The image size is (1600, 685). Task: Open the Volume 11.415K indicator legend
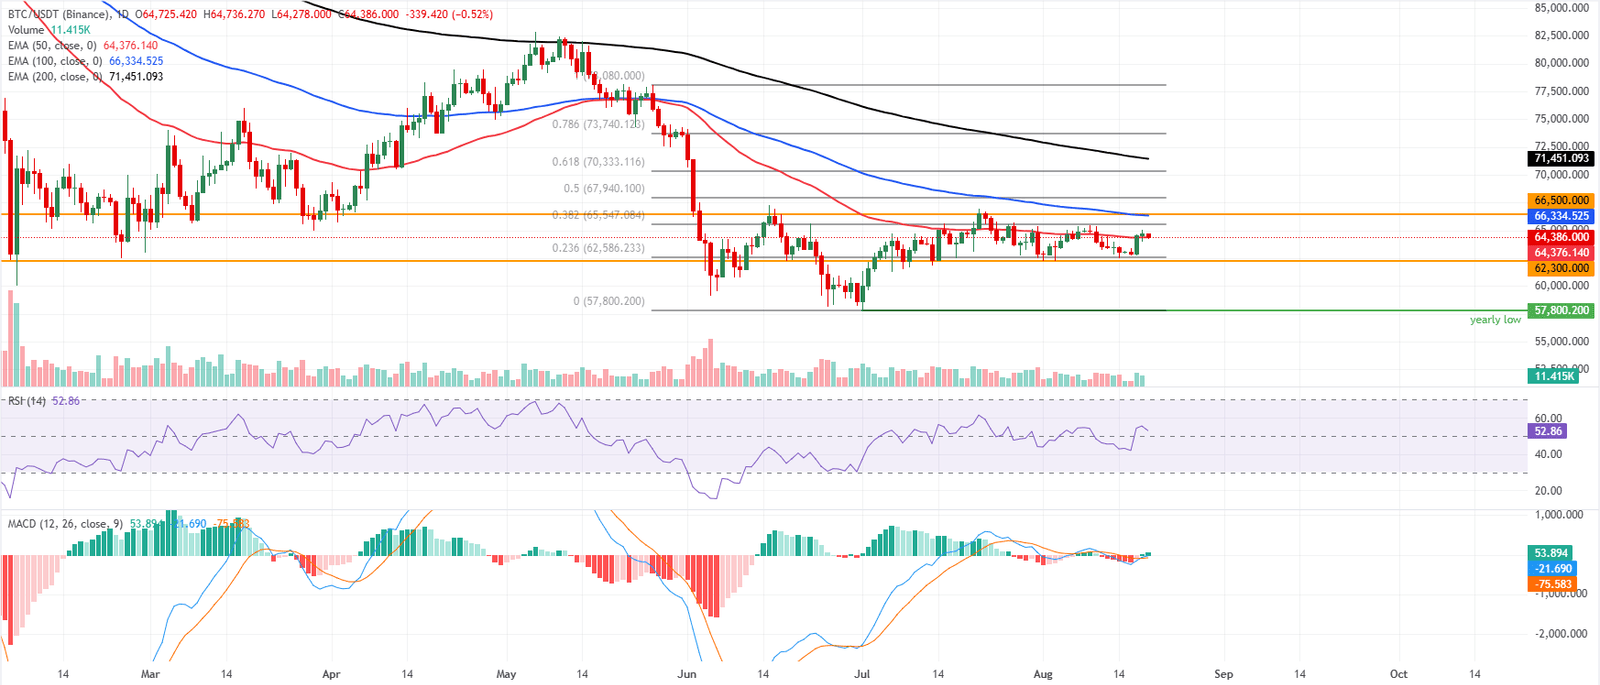click(49, 30)
